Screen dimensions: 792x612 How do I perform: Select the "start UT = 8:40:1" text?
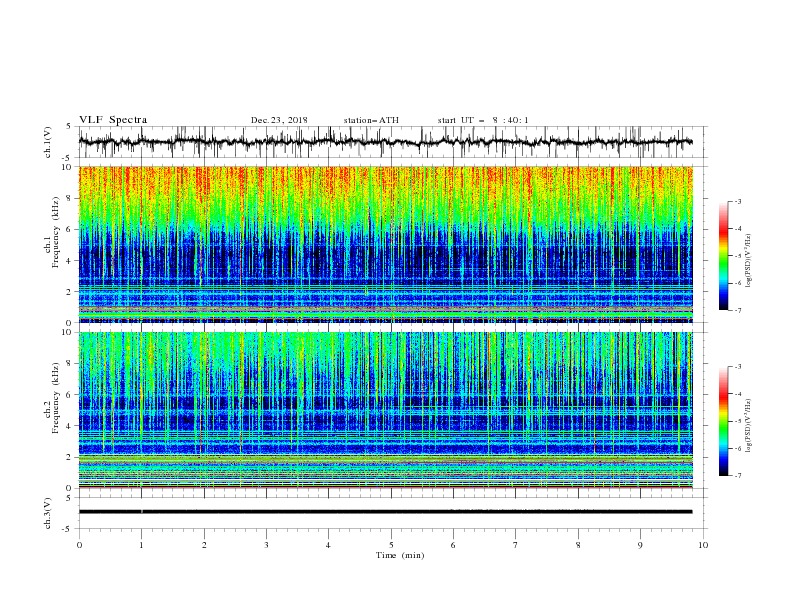[x=483, y=120]
